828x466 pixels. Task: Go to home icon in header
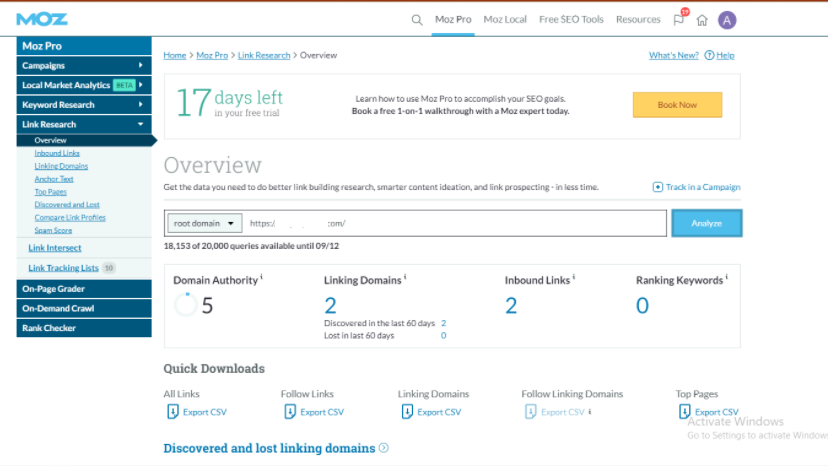tap(702, 20)
